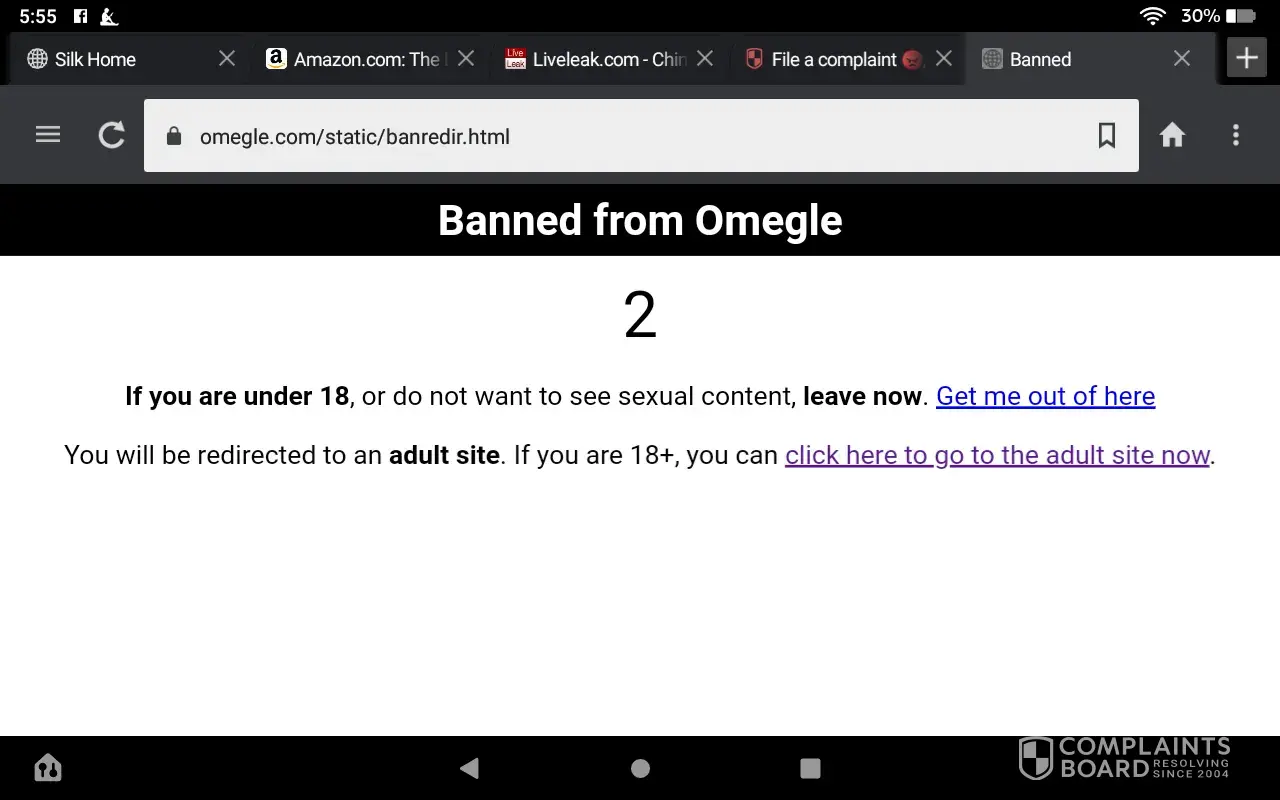Image resolution: width=1280 pixels, height=800 pixels.
Task: Tap the 'Banned from Omegle' heading
Action: (640, 220)
